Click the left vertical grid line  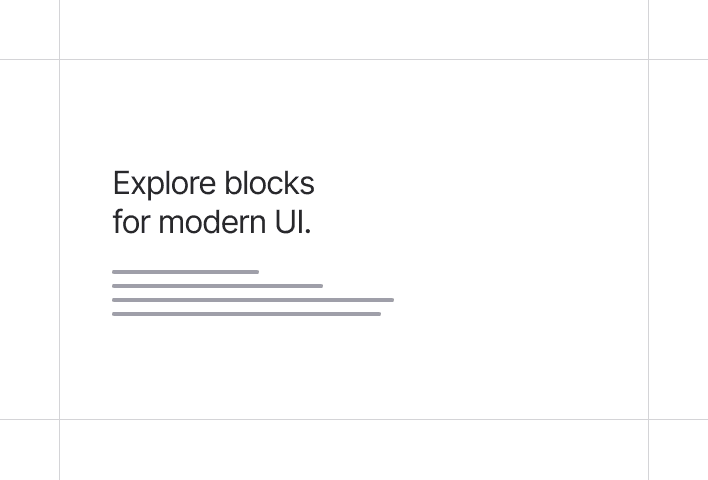tap(59, 240)
